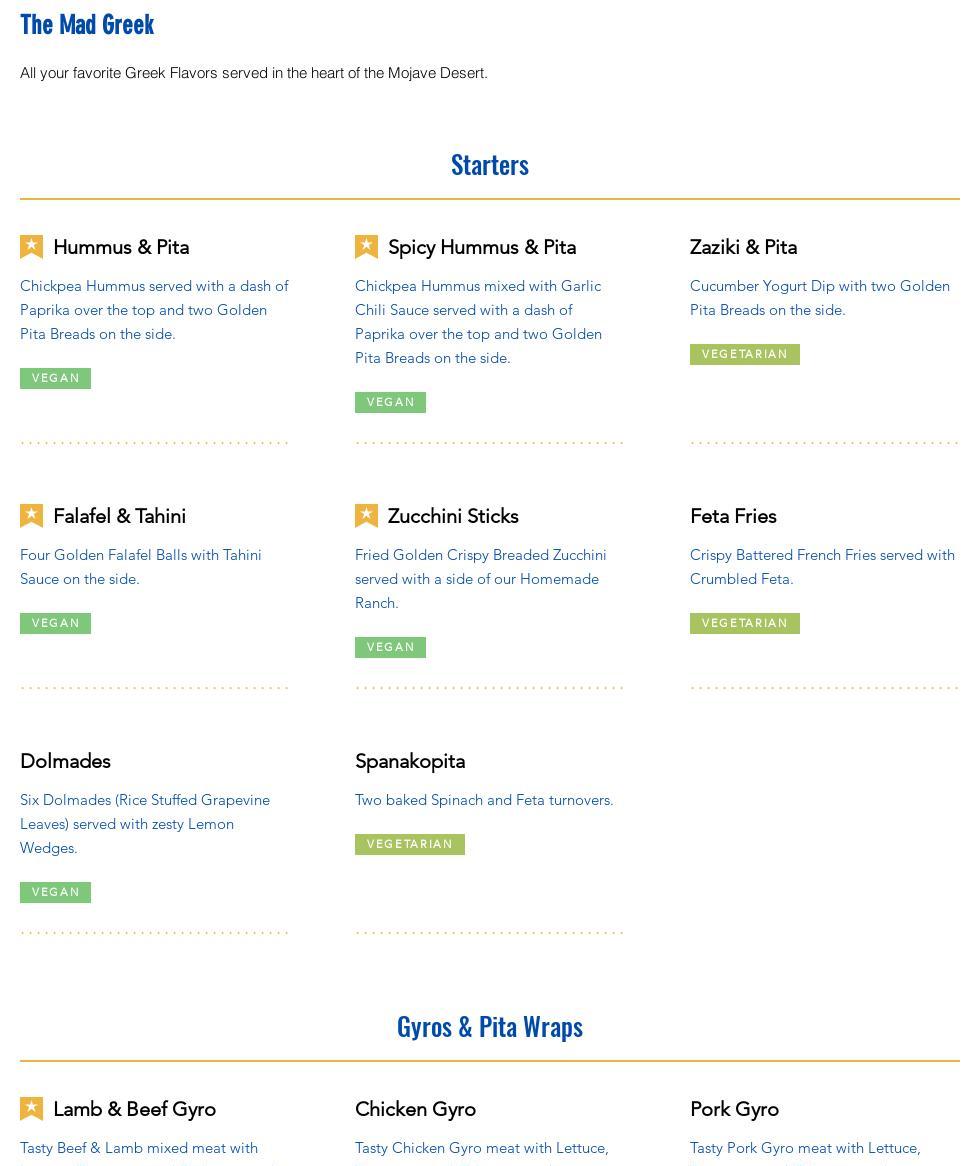Click The Mad Greek page title
Viewport: 965px width, 1166px height.
tap(87, 25)
